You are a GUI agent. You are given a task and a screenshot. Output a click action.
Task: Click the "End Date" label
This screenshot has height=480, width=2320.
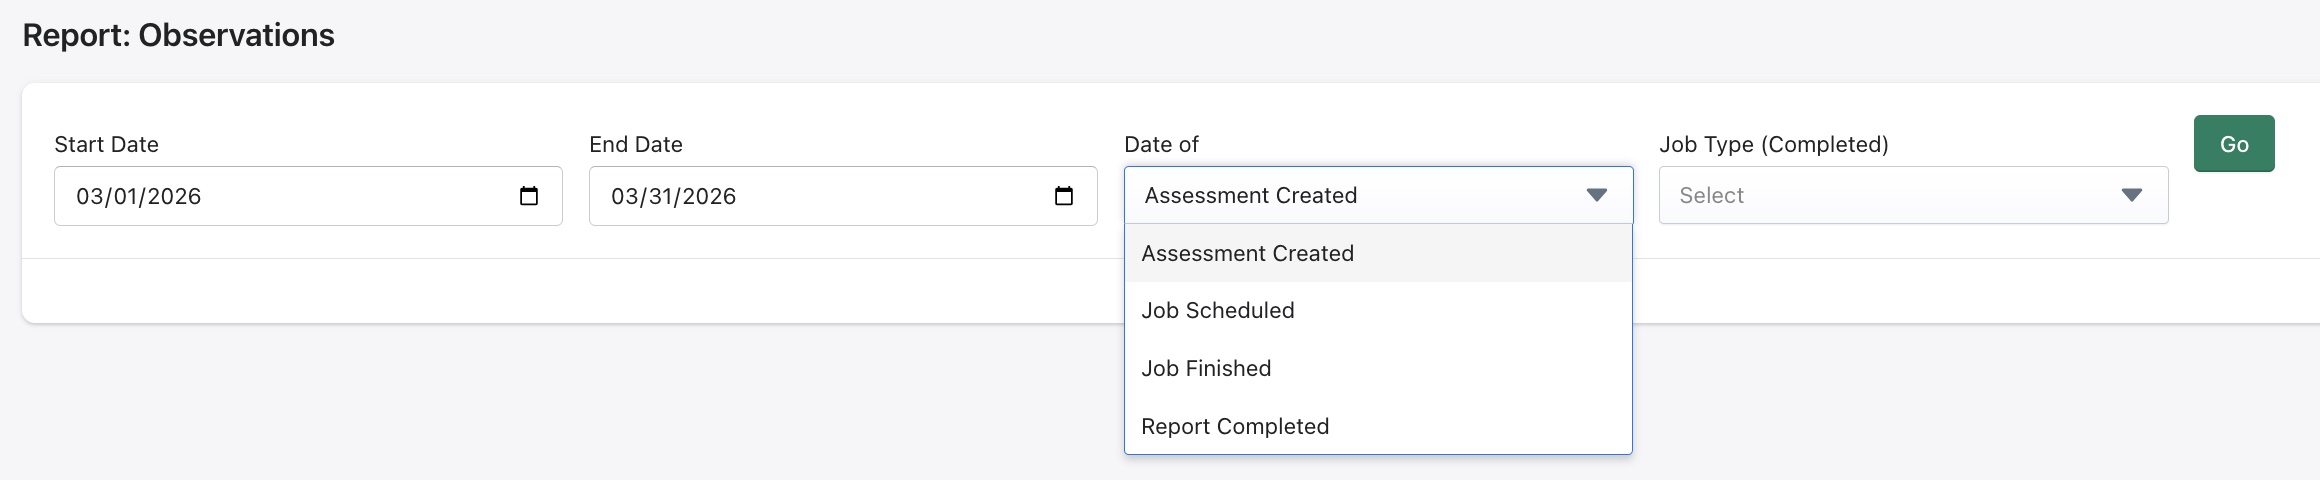pos(635,145)
